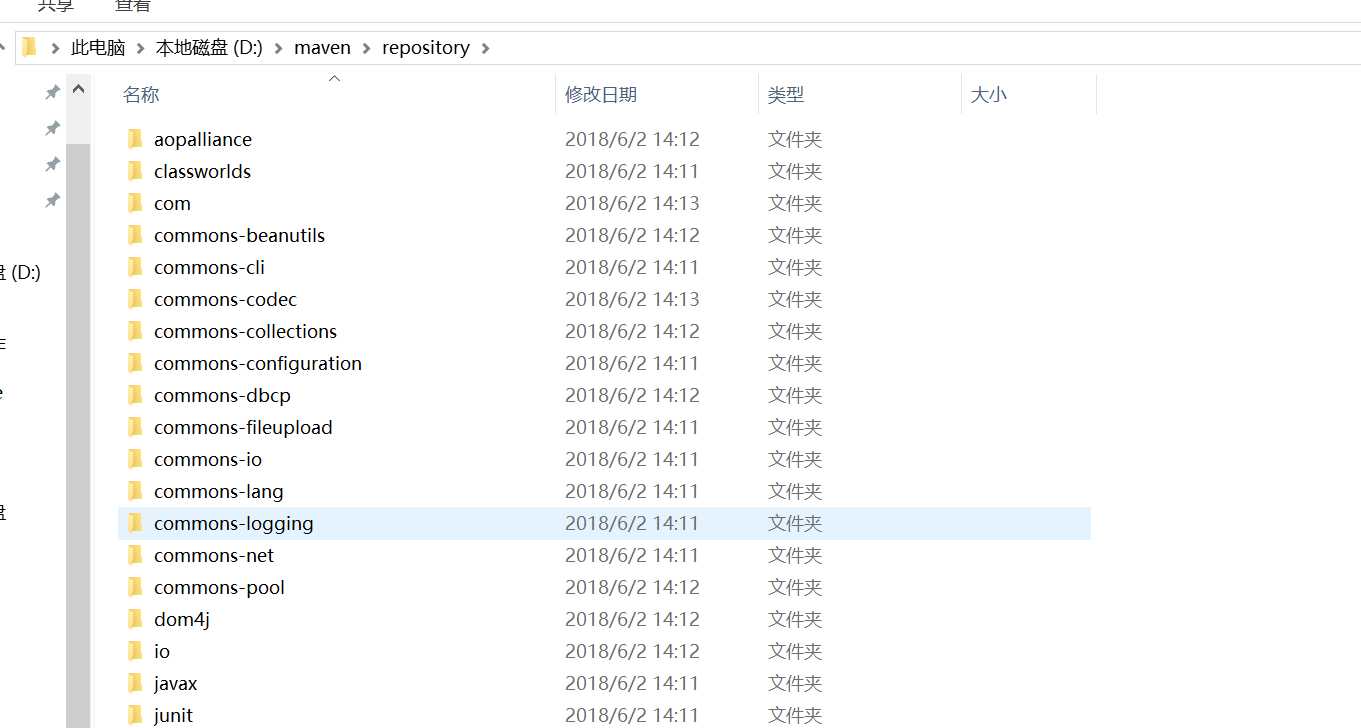
Task: Click the commons-logging folder icon
Action: click(136, 523)
